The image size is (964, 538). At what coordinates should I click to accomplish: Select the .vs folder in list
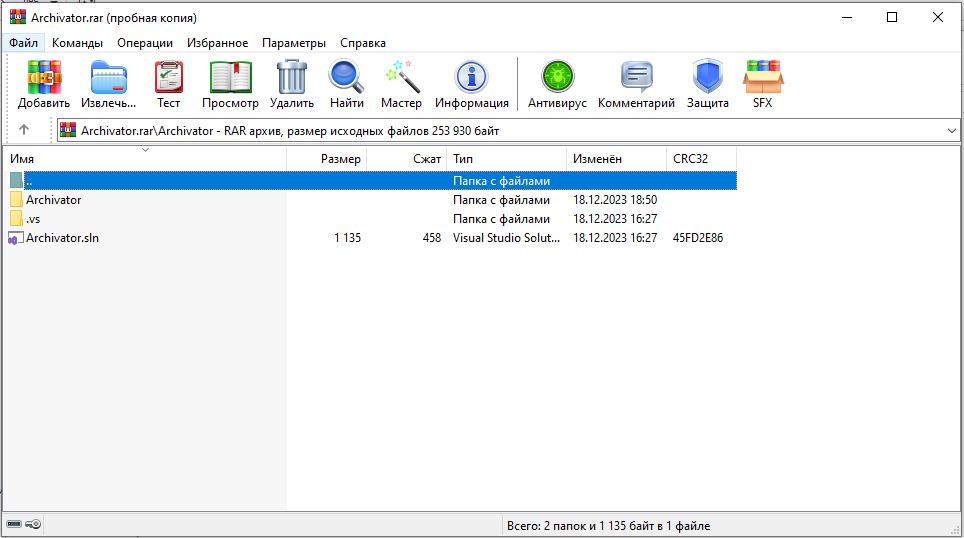[33, 219]
